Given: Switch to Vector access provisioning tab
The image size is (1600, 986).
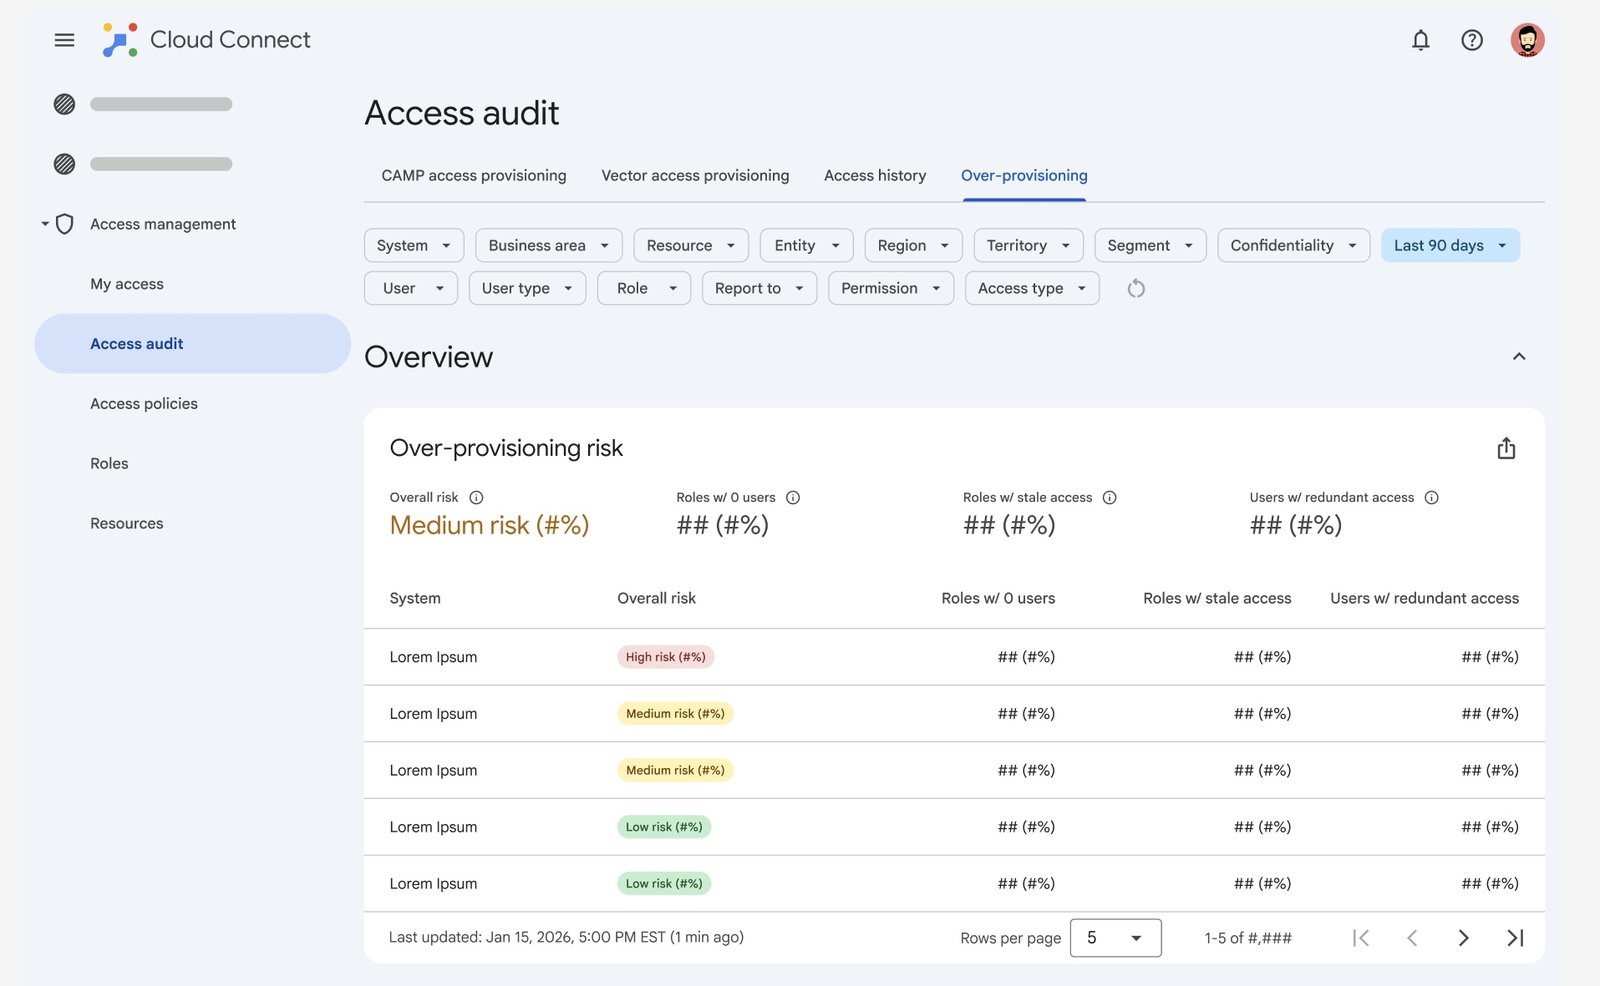Looking at the screenshot, I should point(695,175).
